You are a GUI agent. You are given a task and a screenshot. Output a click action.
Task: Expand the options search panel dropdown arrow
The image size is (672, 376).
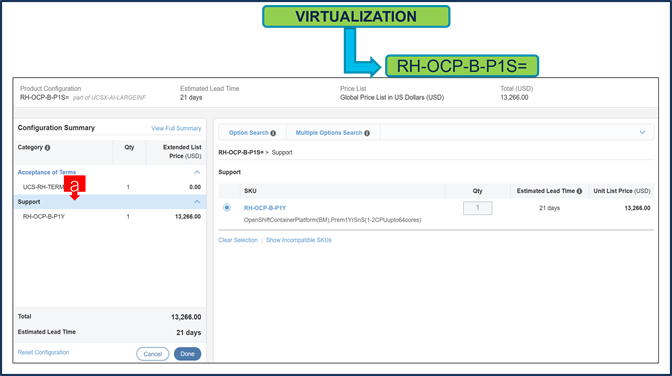point(642,132)
